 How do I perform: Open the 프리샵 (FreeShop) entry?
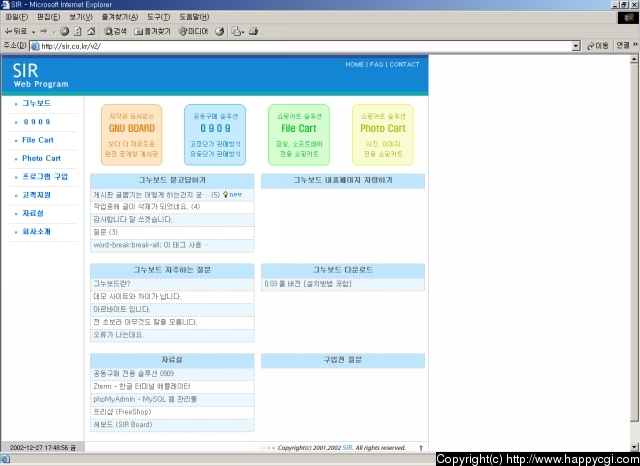click(x=122, y=412)
